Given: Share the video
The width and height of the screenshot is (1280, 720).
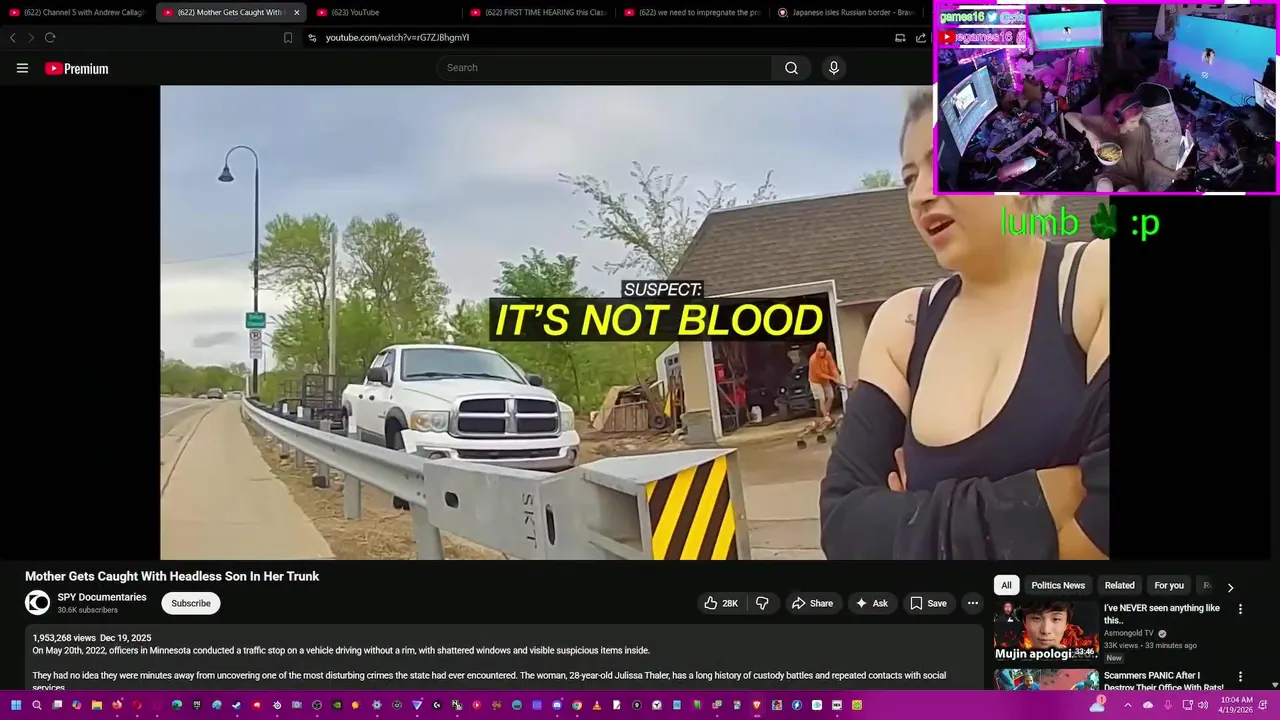Looking at the screenshot, I should coord(812,603).
